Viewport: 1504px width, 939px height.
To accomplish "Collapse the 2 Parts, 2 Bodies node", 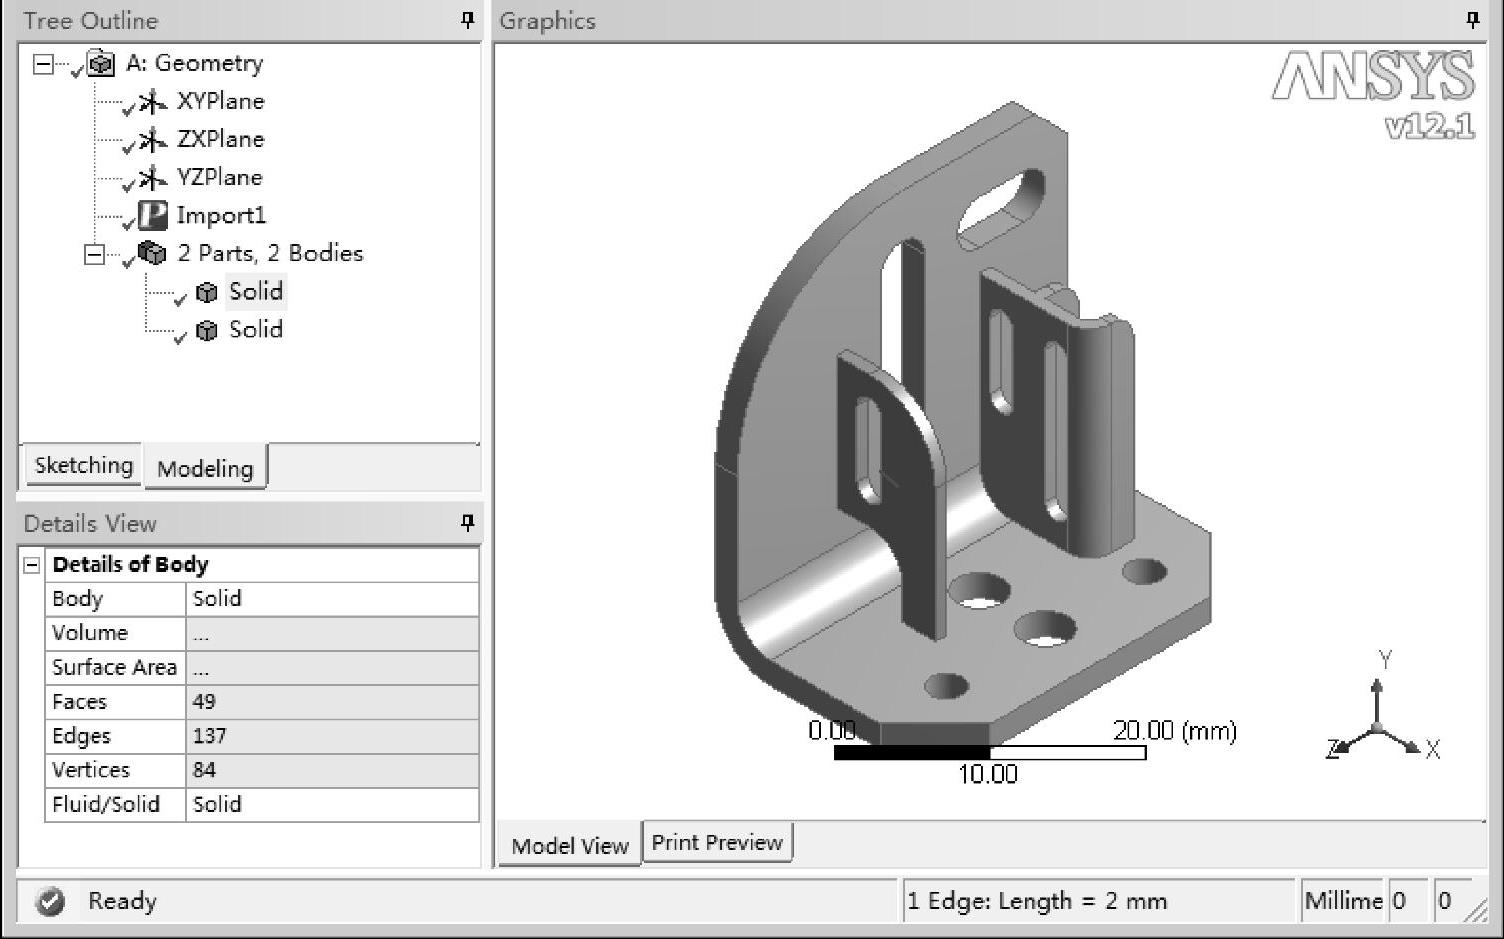I will pyautogui.click(x=94, y=254).
